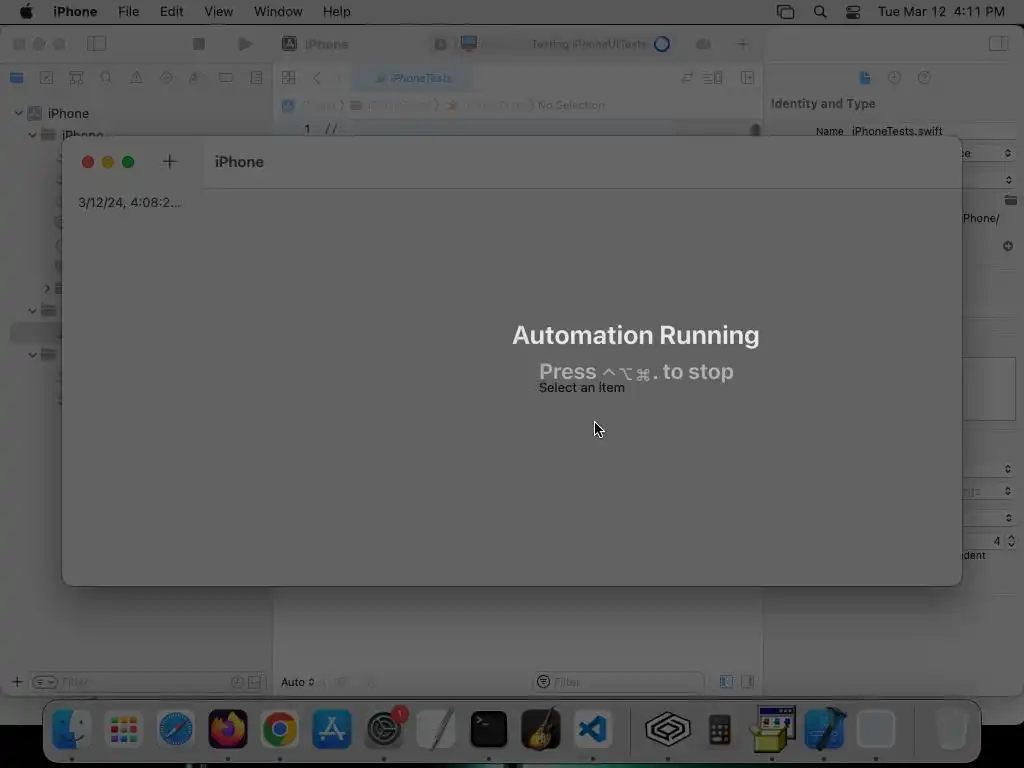Viewport: 1024px width, 768px height.
Task: Open the Issue navigator warning icon
Action: (136, 78)
